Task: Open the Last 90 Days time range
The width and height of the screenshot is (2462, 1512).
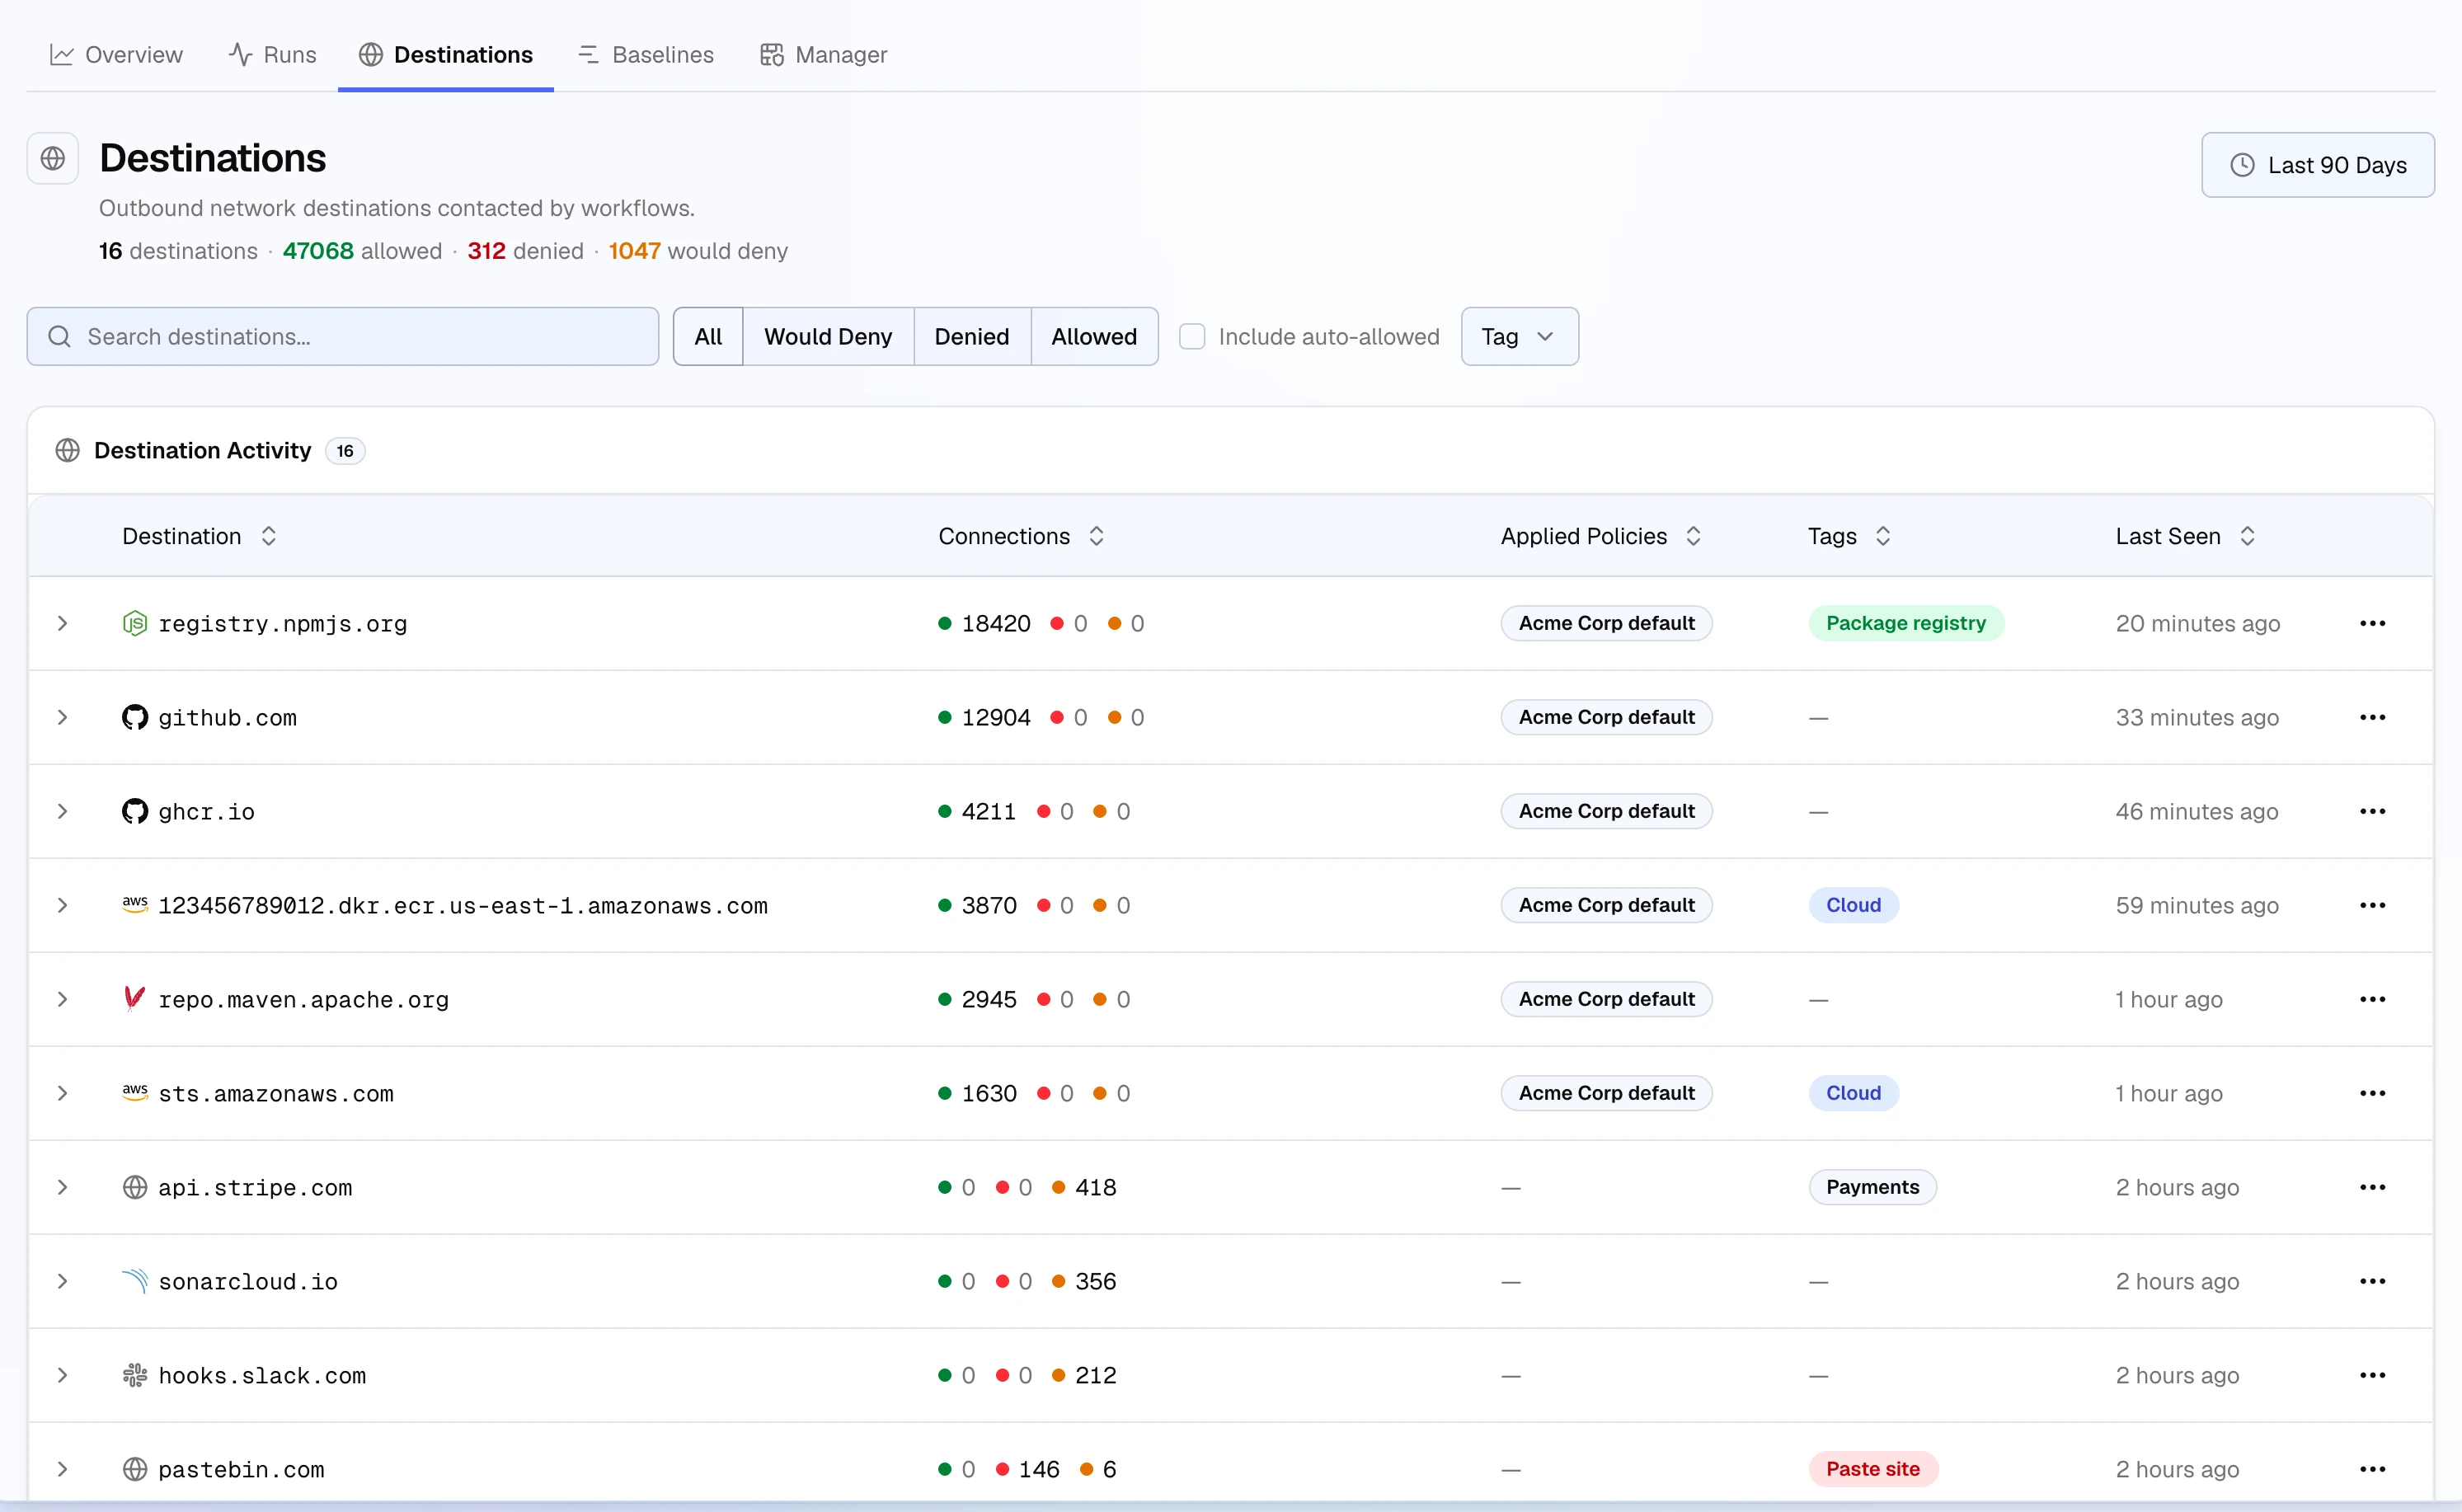Action: [x=2318, y=165]
